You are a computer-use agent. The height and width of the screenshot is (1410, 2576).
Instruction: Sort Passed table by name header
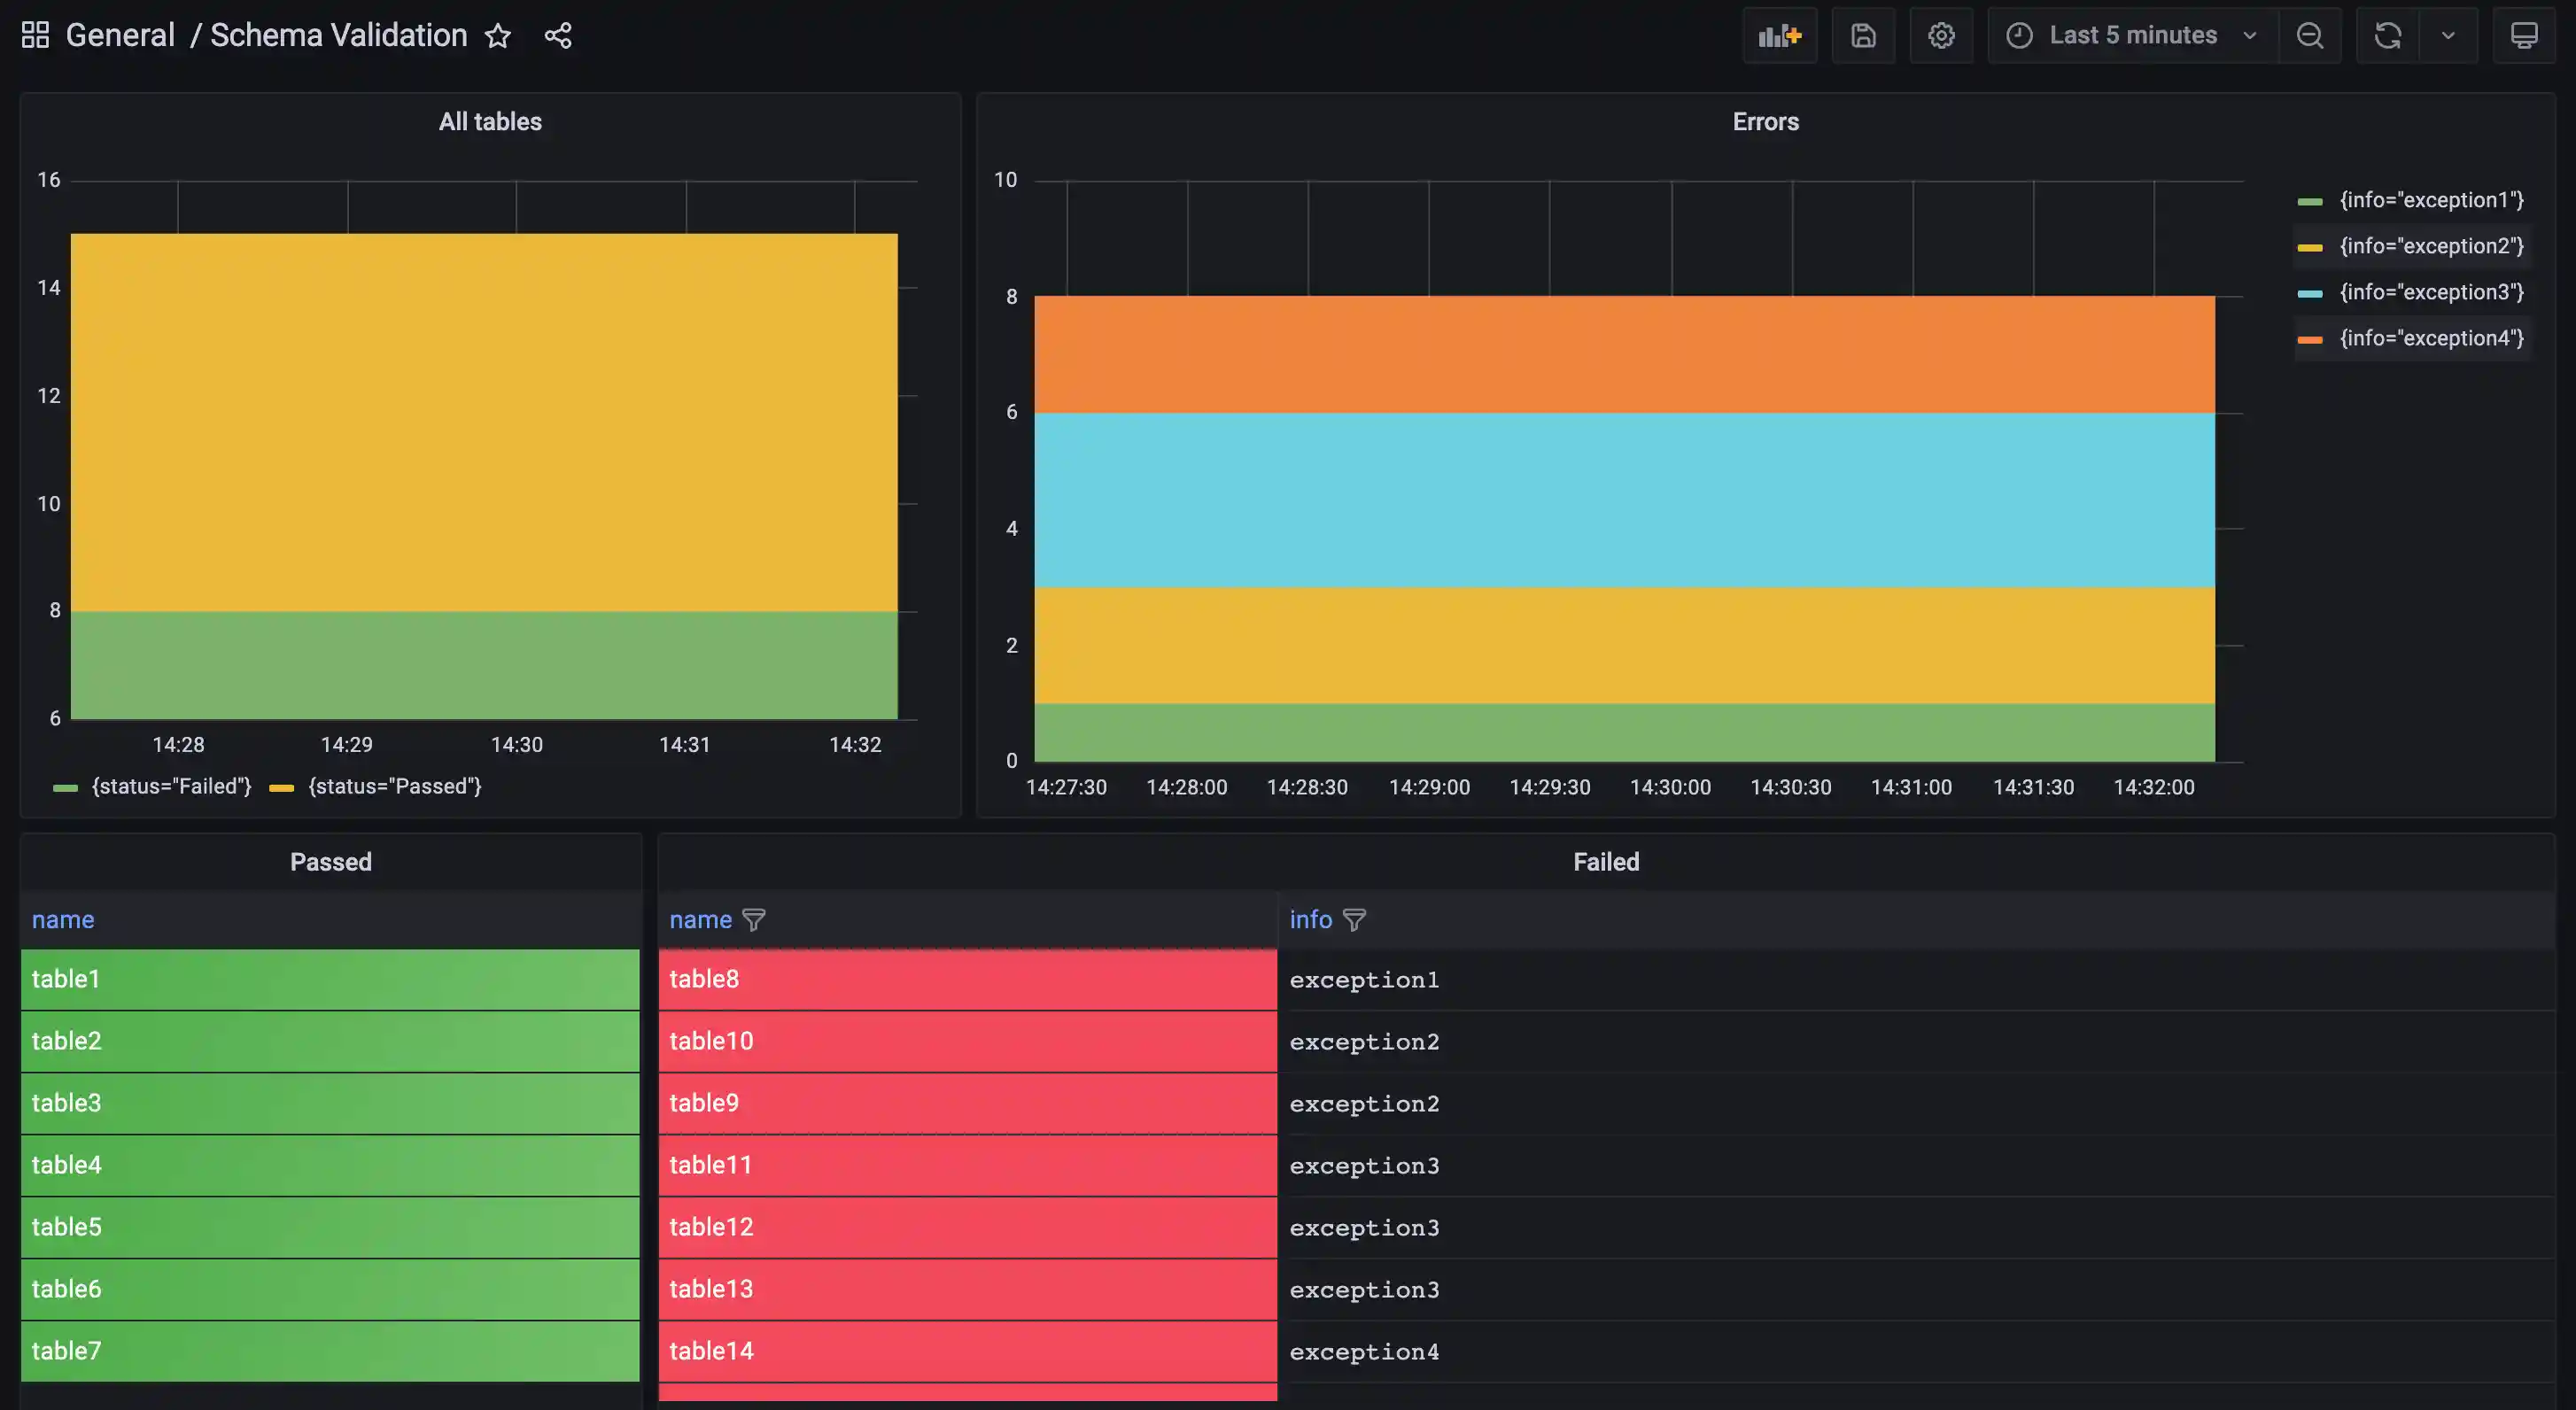pos(63,920)
